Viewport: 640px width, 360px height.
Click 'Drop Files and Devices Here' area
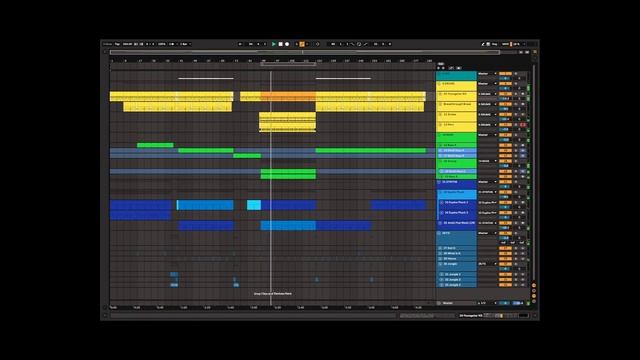click(273, 293)
